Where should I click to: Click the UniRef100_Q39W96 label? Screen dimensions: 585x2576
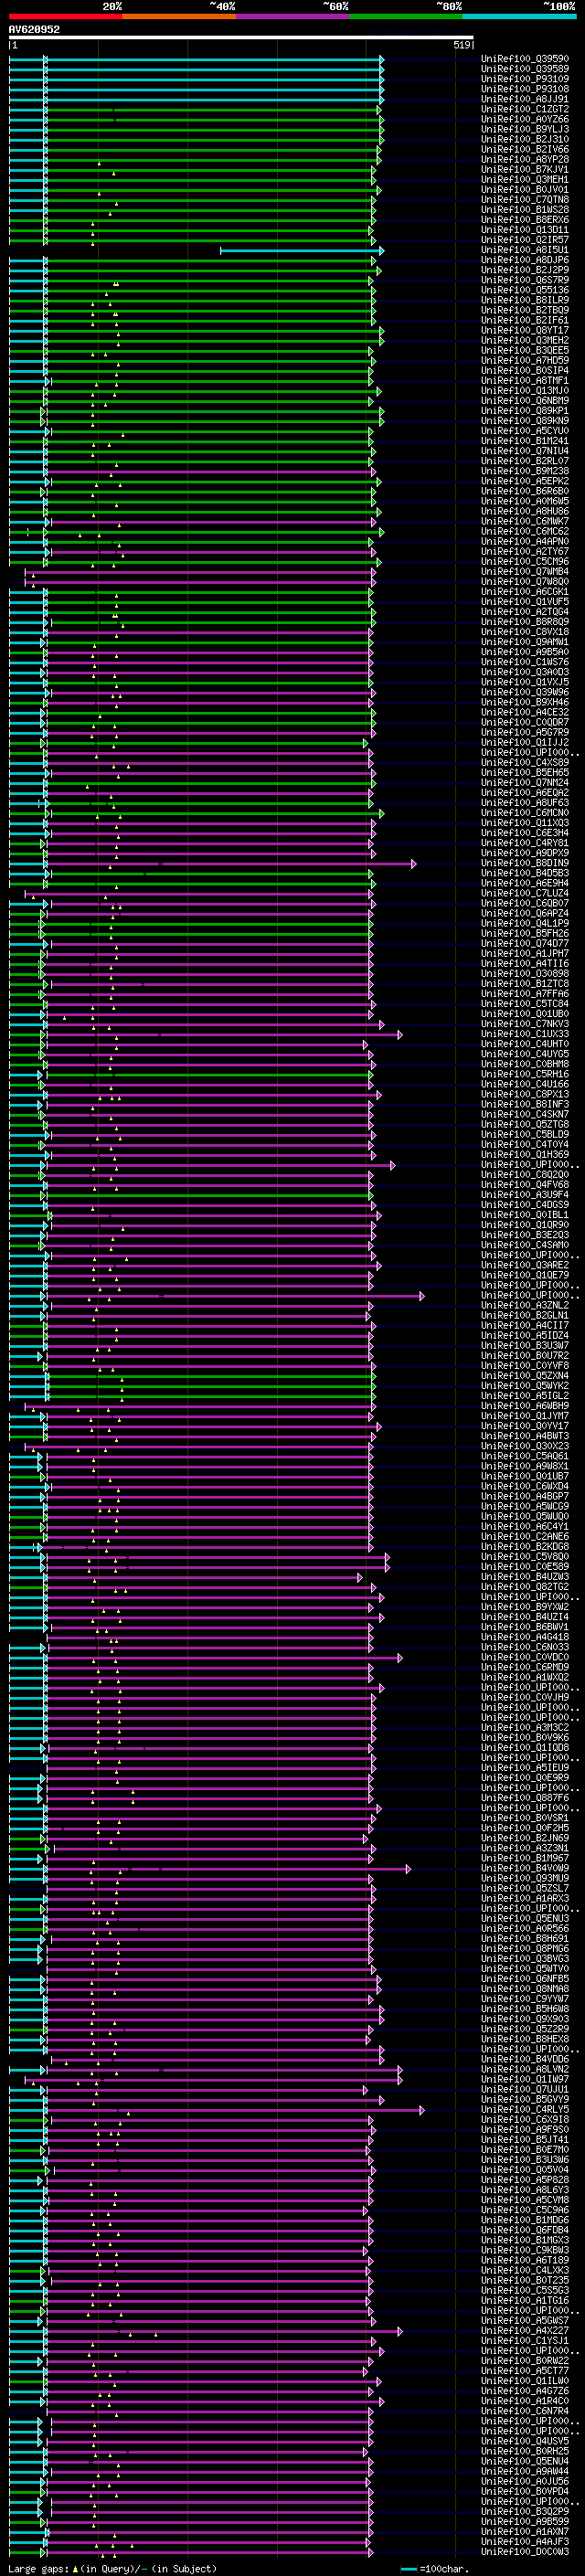pos(525,692)
